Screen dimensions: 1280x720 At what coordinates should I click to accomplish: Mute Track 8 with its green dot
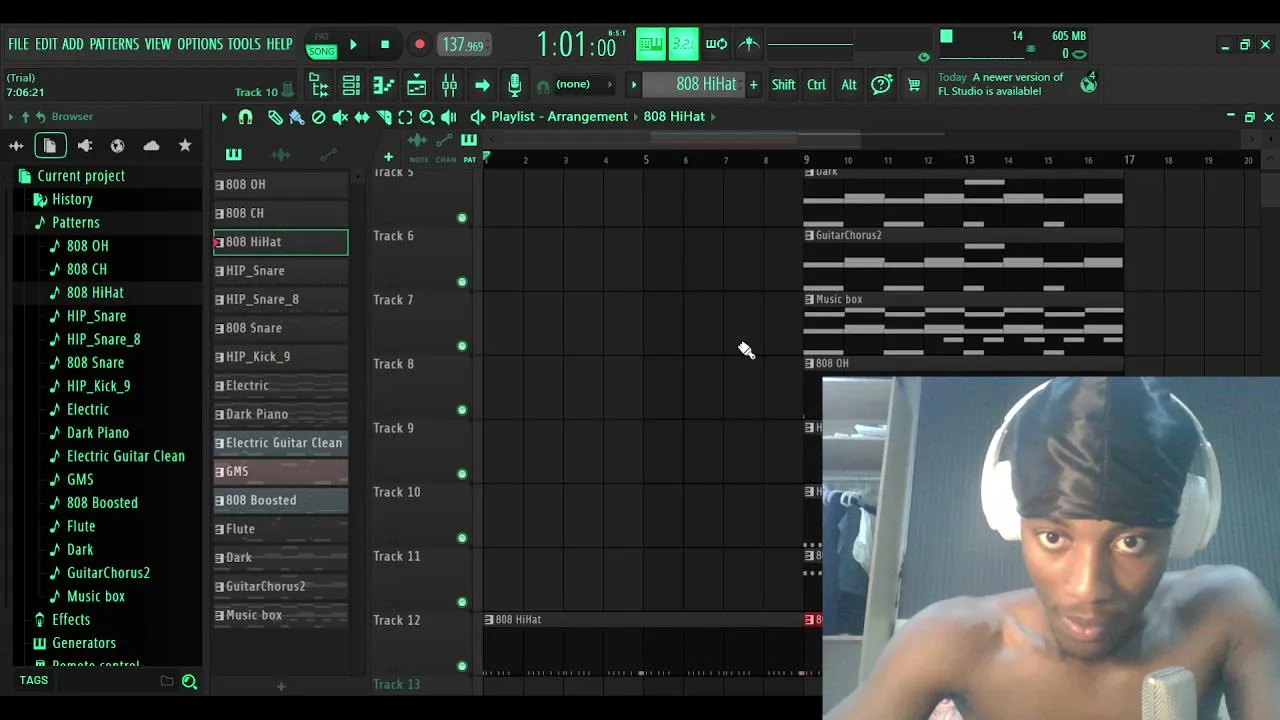[462, 410]
